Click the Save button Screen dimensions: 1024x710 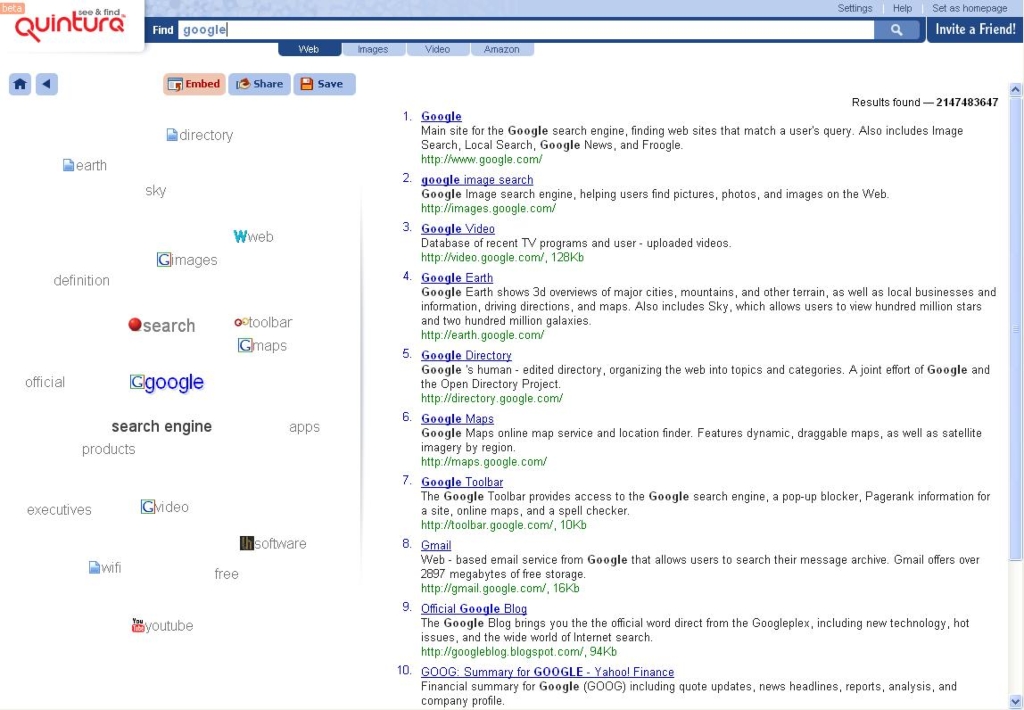pyautogui.click(x=325, y=84)
